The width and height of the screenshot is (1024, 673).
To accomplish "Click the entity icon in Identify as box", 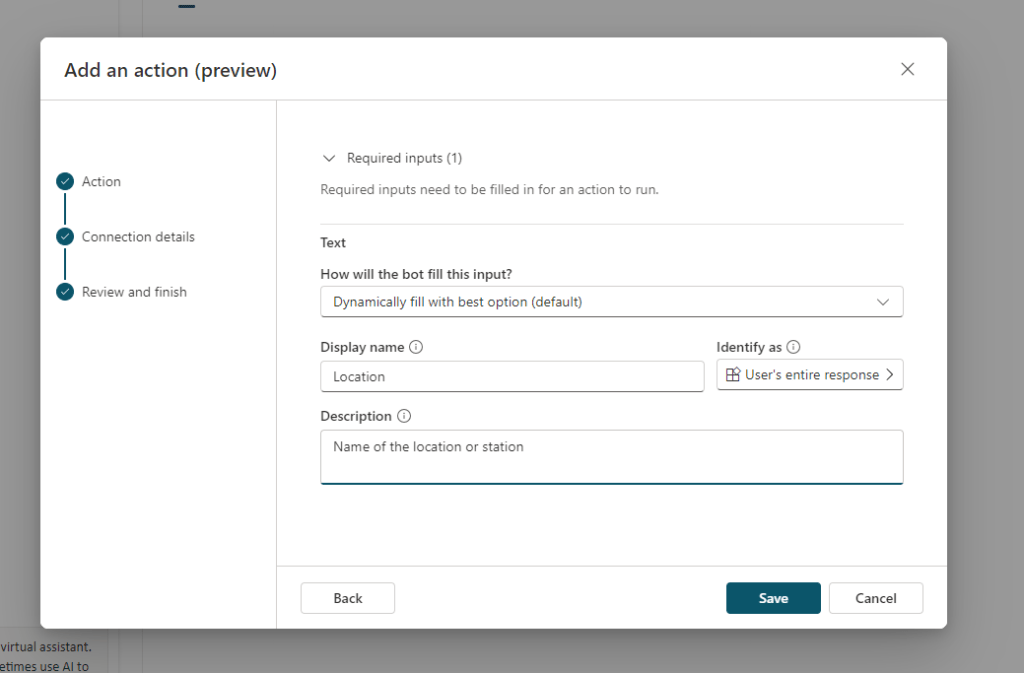I will 733,375.
